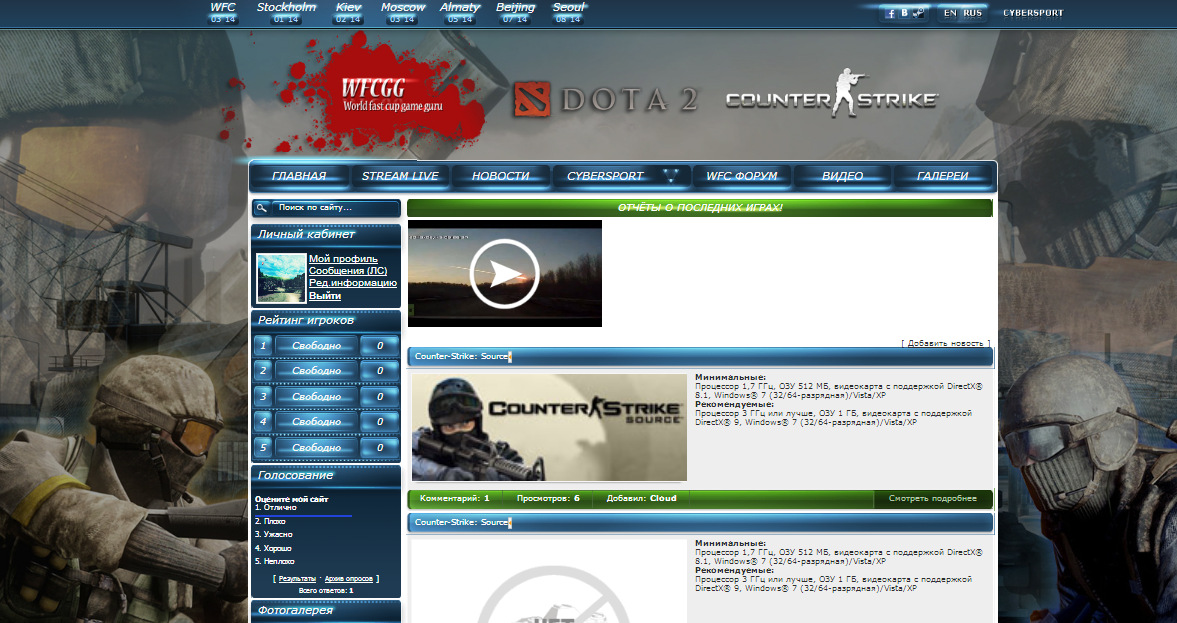
Task: Focus the Поиск по сайту search field
Action: point(334,208)
